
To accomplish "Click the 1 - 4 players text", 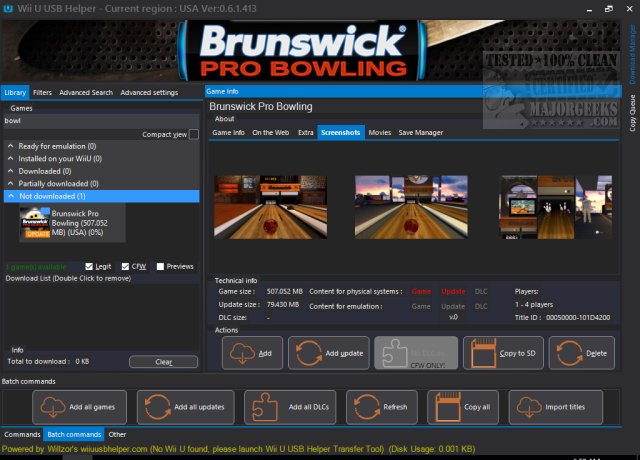I will 534,304.
